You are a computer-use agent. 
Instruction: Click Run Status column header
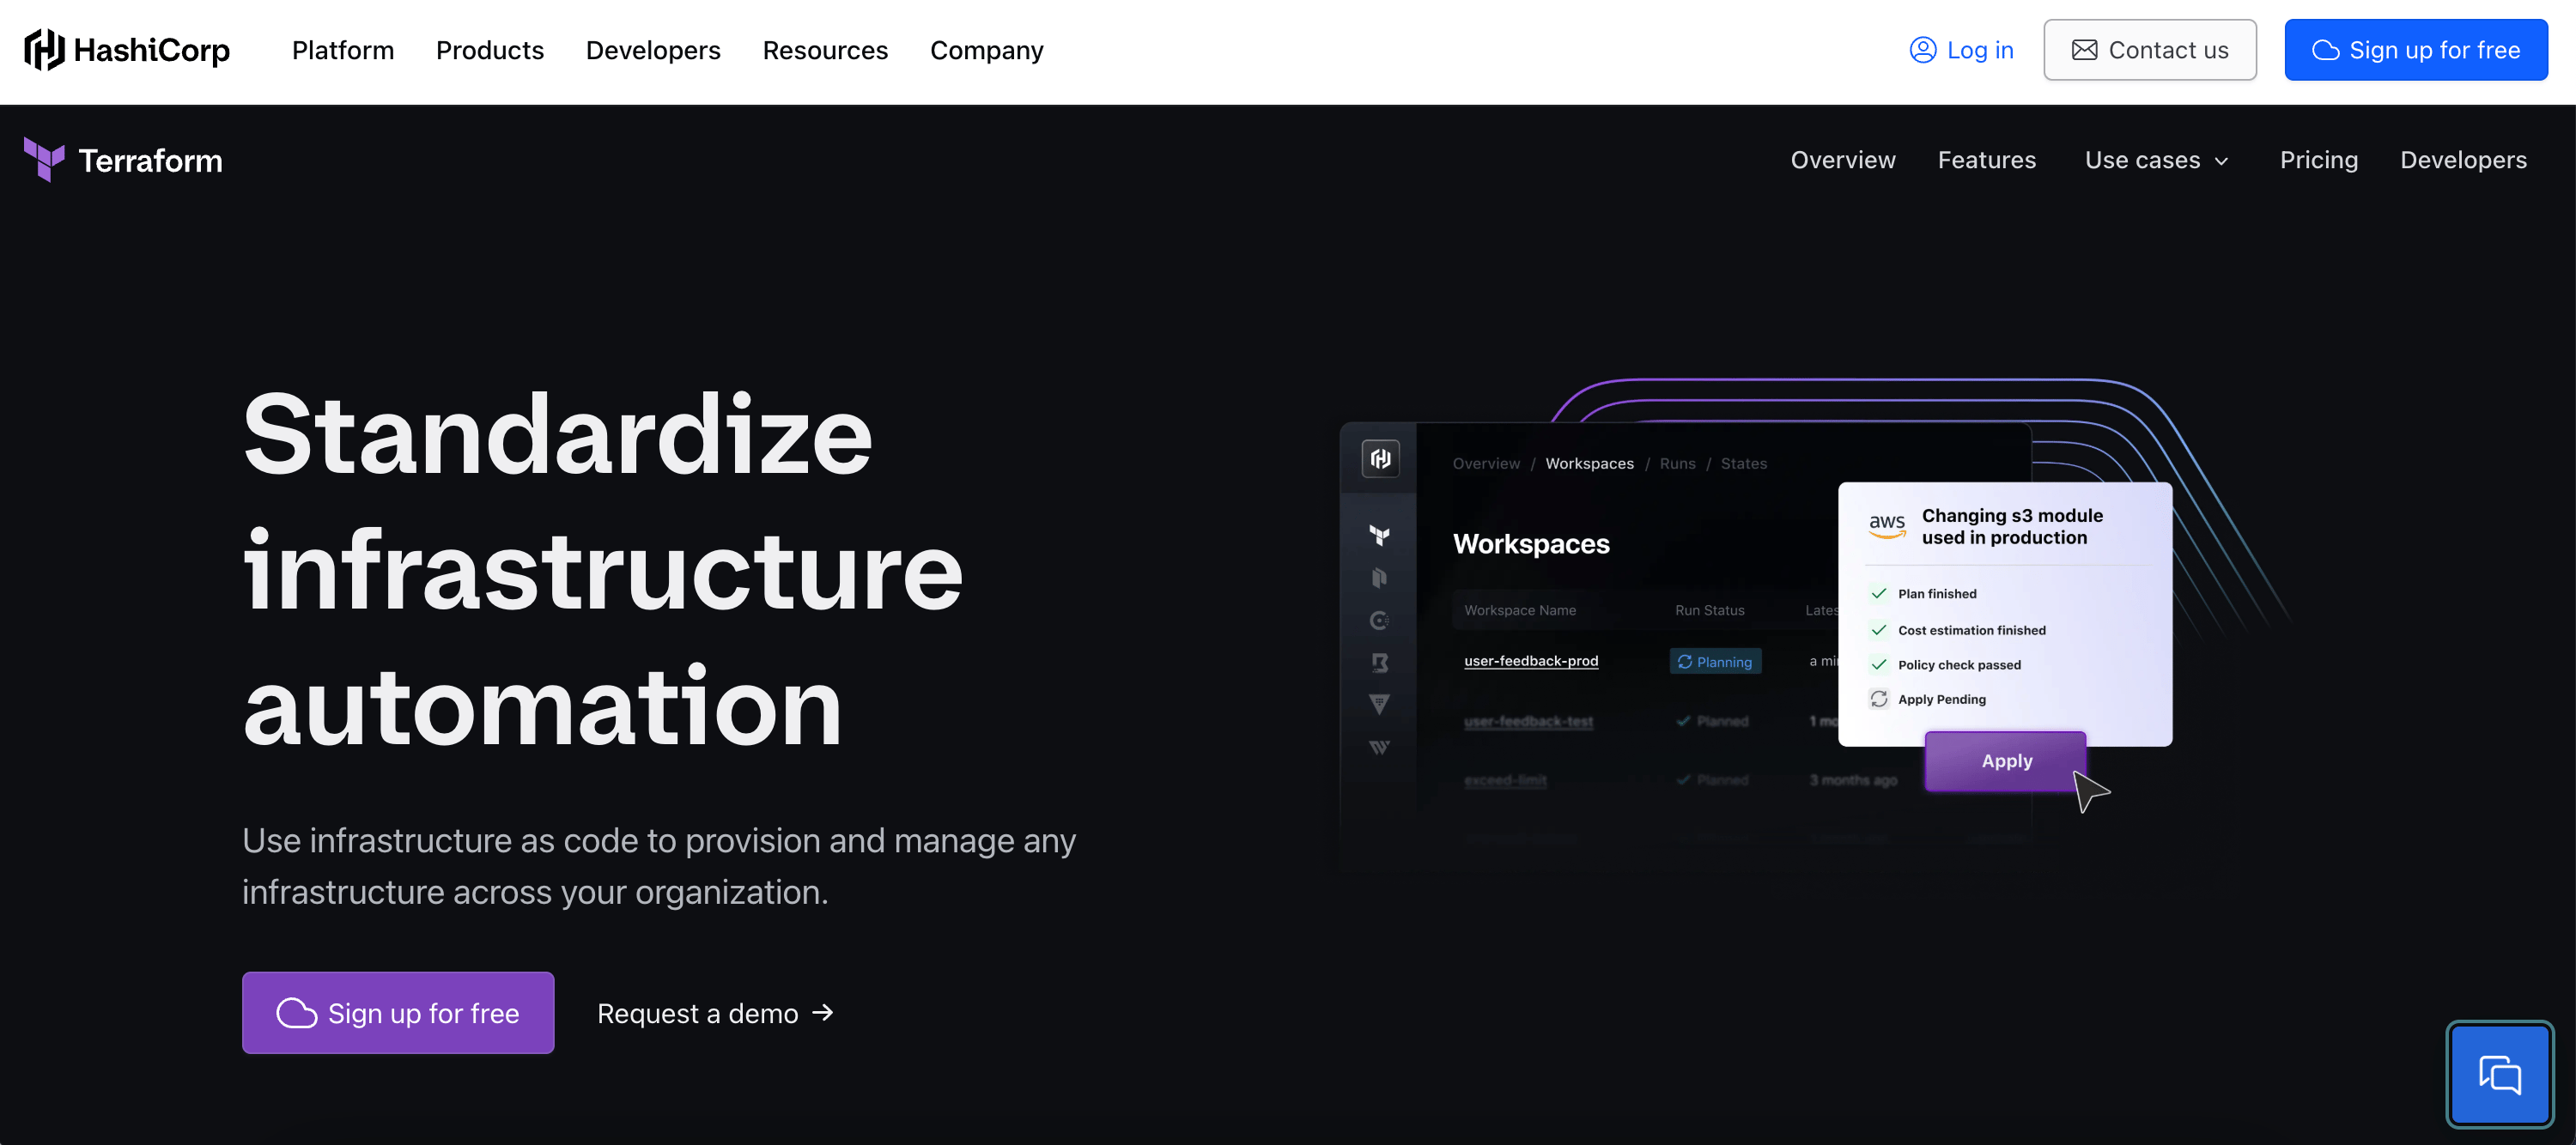tap(1709, 610)
